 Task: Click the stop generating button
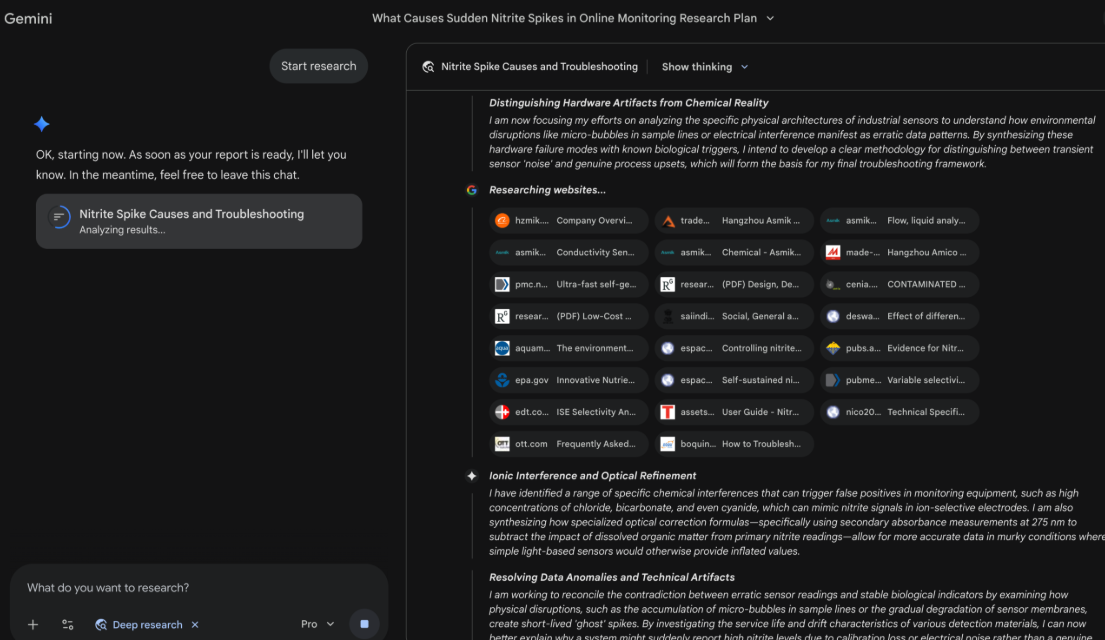[364, 624]
